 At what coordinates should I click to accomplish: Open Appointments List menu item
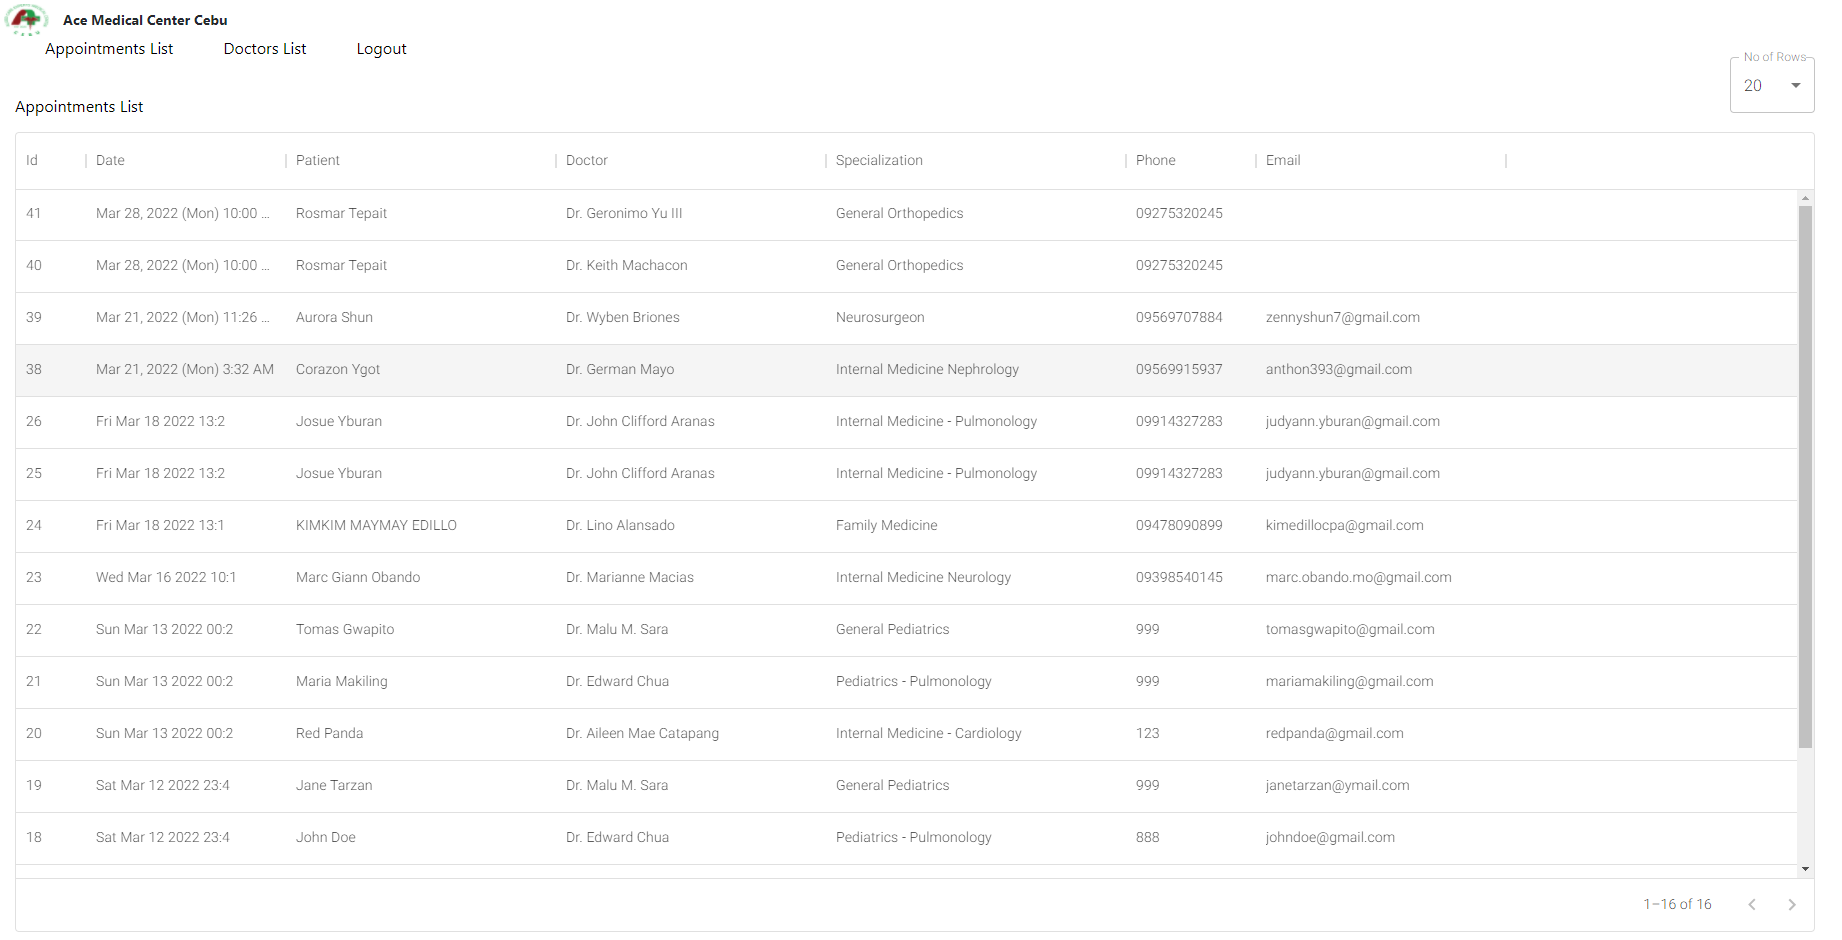point(109,49)
